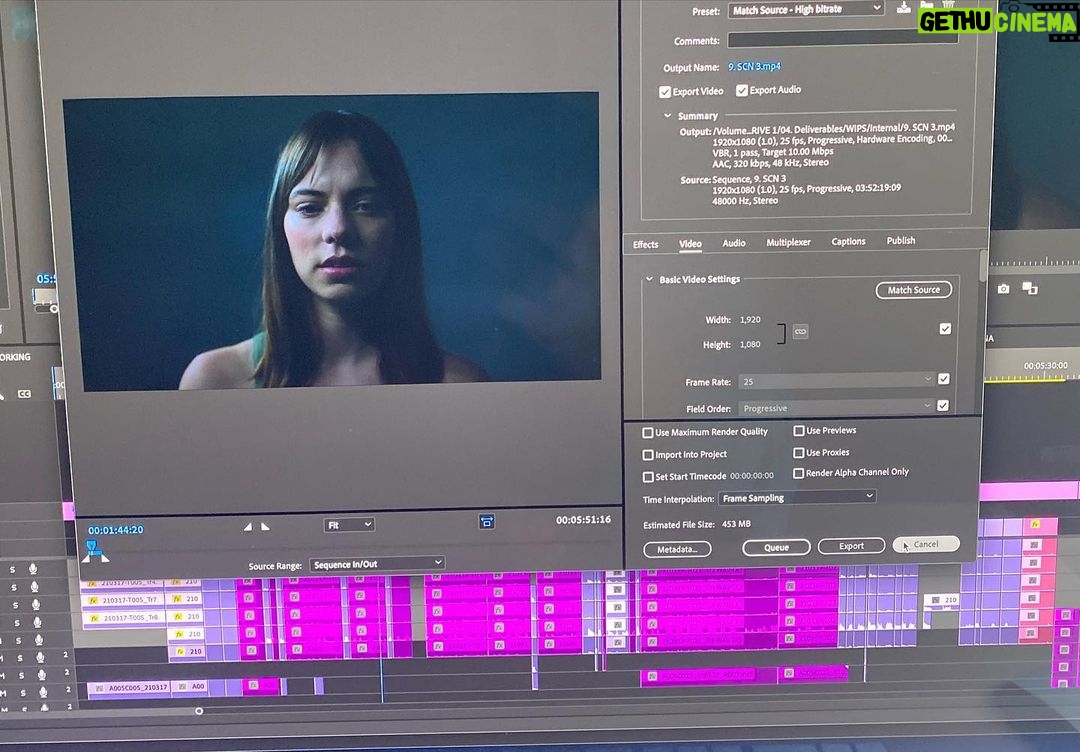
Task: Open the Comparison View icon beside camera
Action: pos(1030,288)
